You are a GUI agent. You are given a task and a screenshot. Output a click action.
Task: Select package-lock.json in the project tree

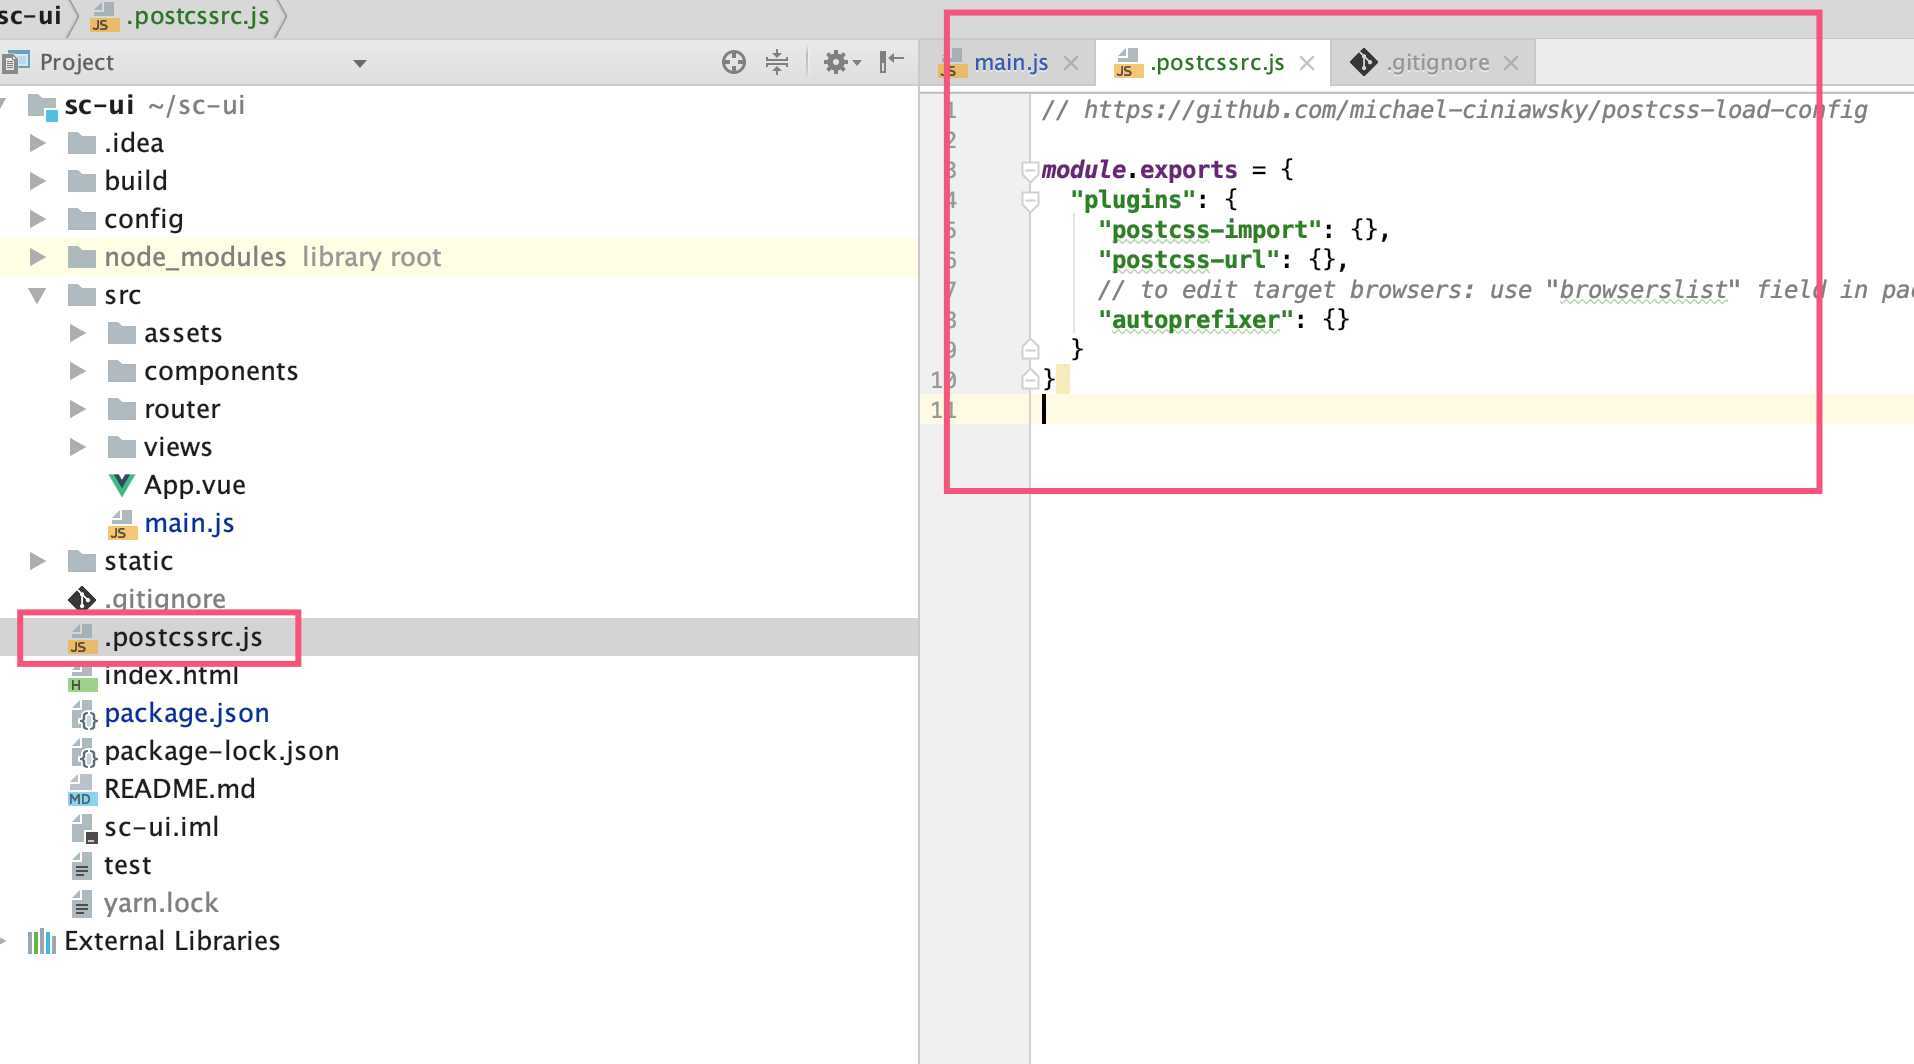pos(221,751)
